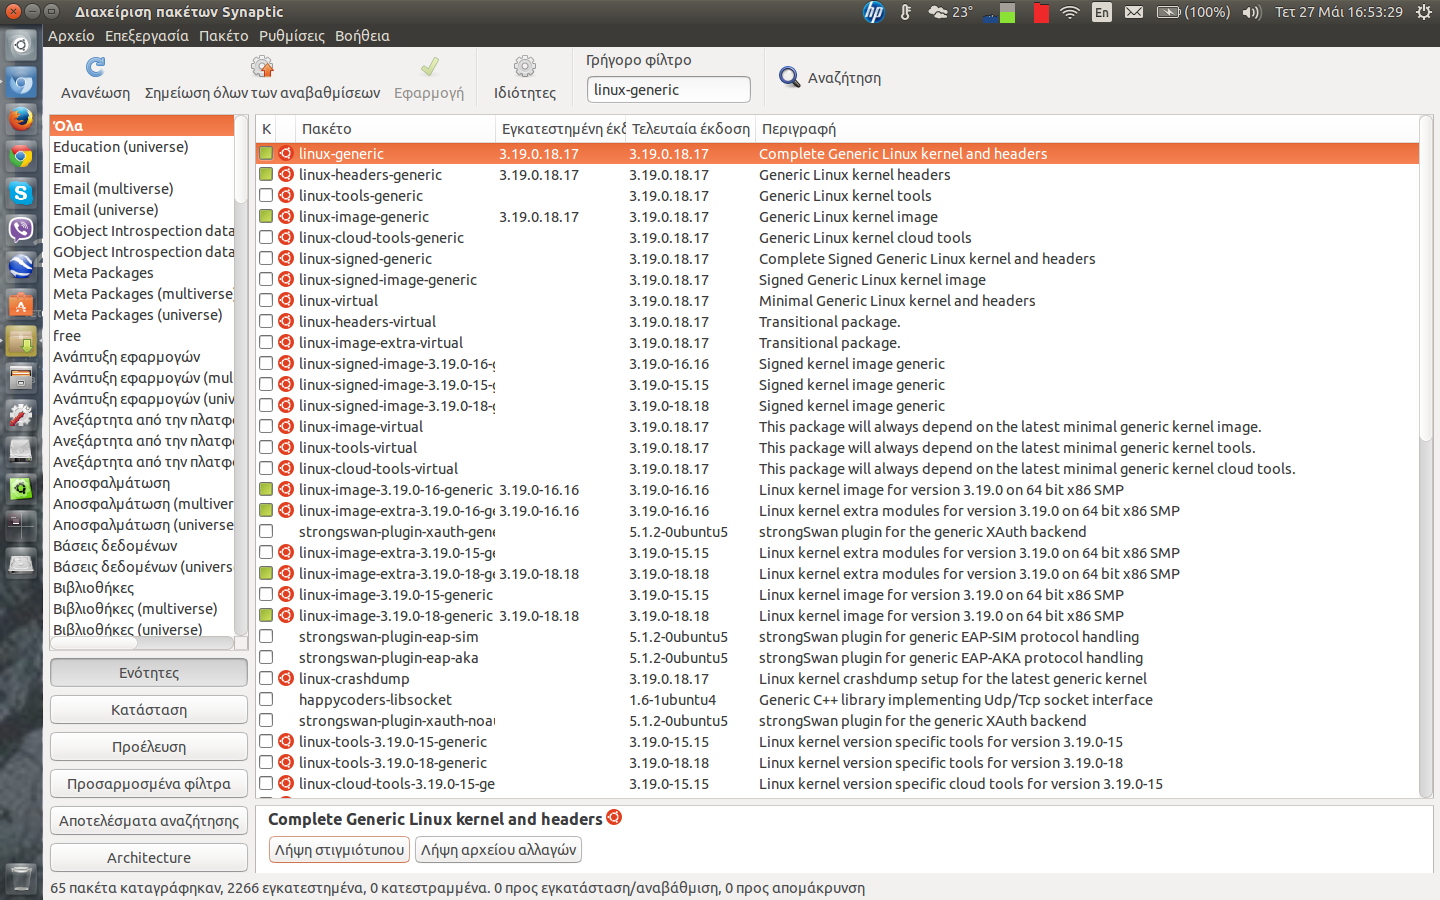Viewport: 1440px width, 900px height.
Task: Open the Ρυθμίσεις menu
Action: click(x=291, y=36)
